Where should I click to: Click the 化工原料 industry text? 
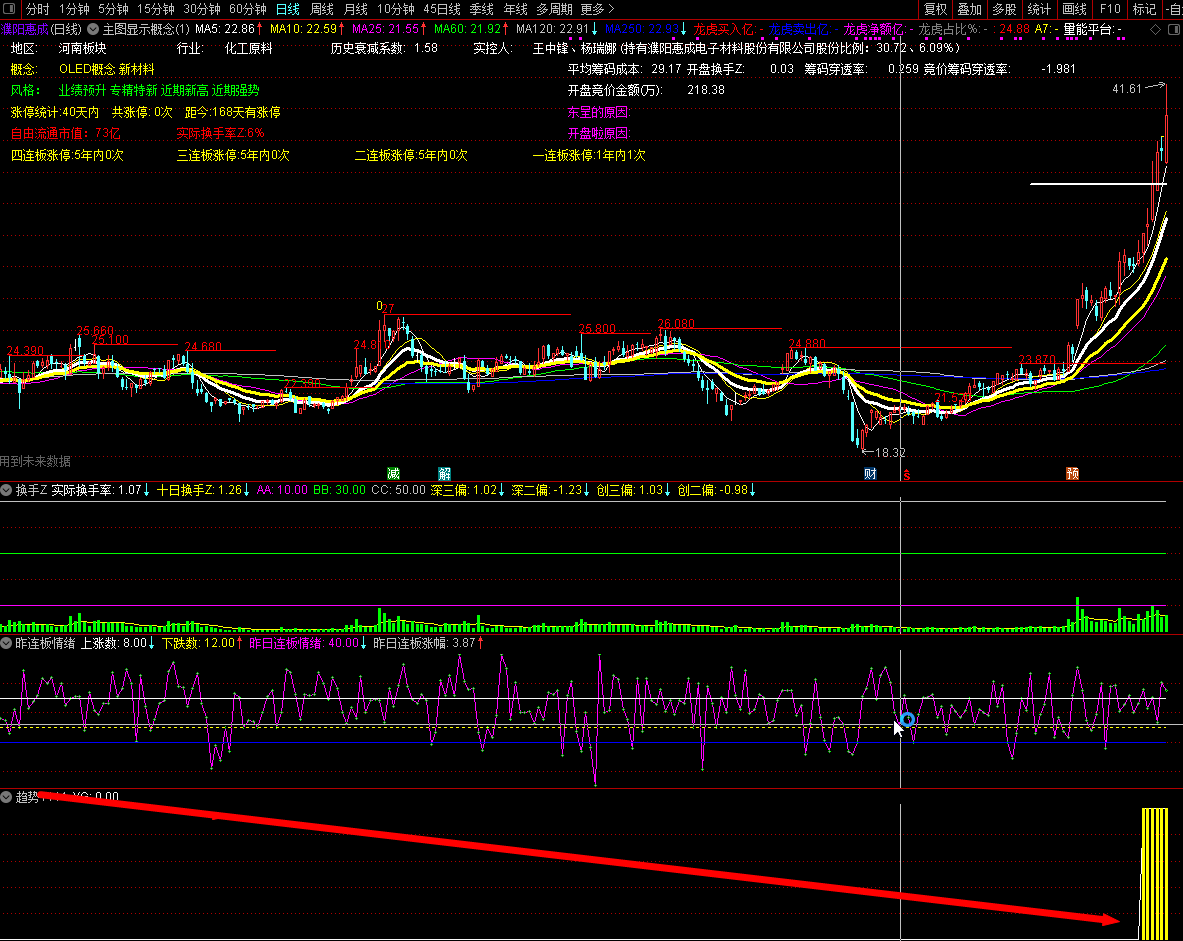tap(248, 48)
